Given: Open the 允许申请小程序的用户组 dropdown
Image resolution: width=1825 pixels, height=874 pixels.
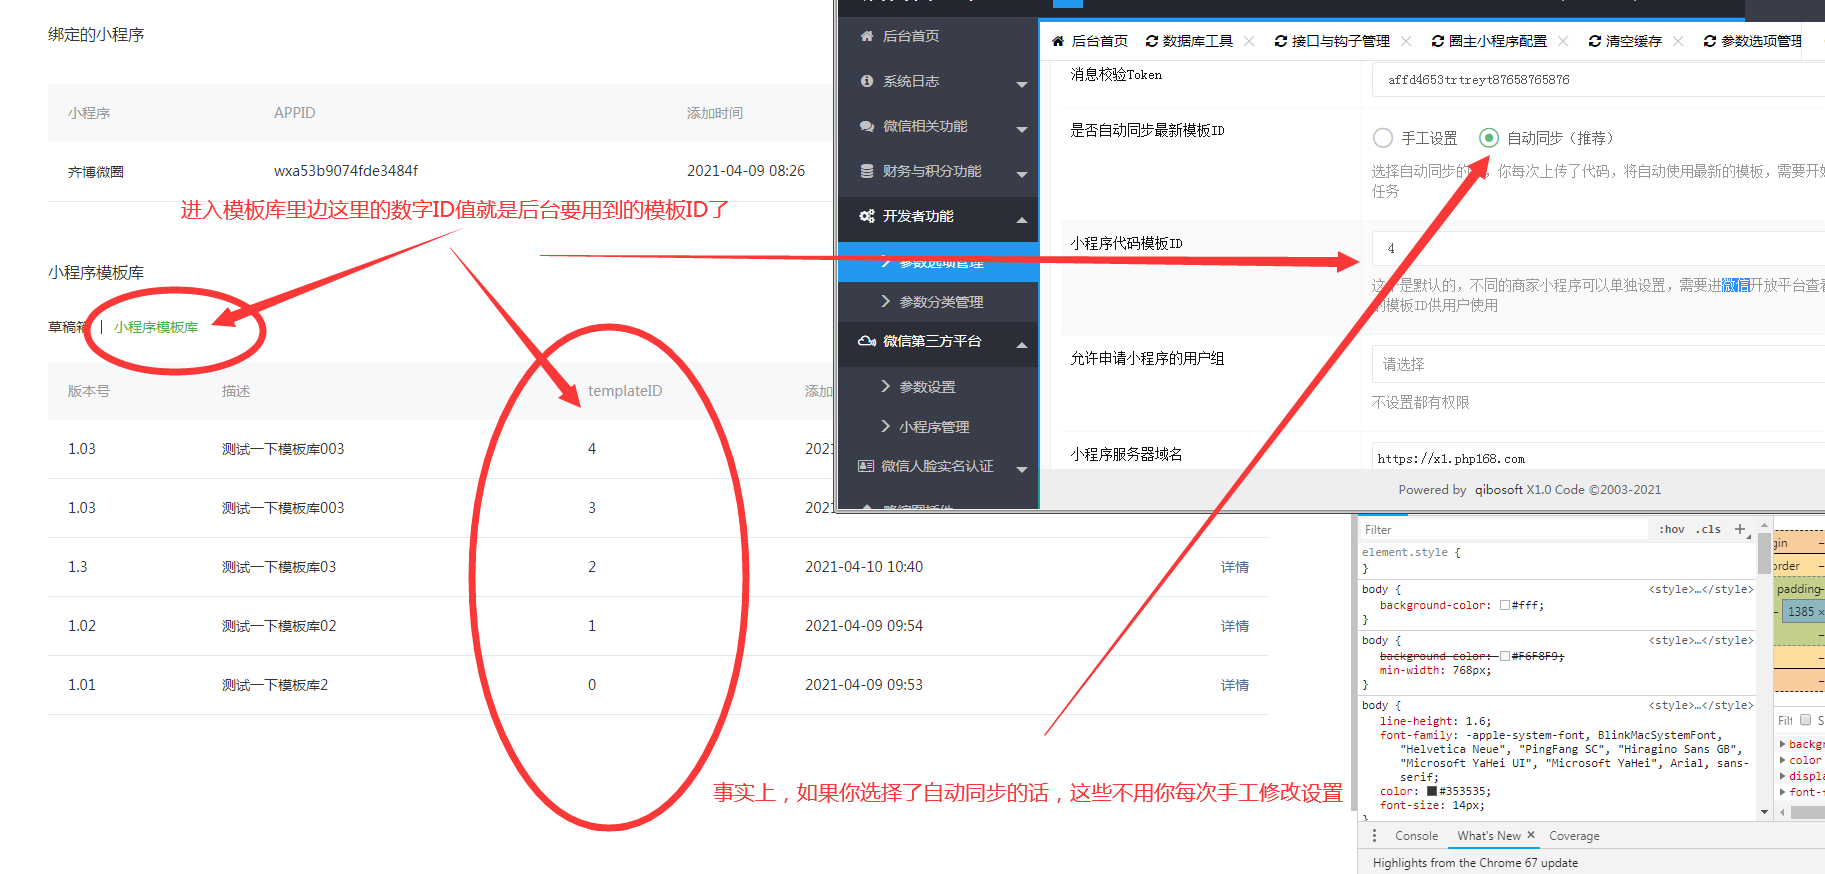Looking at the screenshot, I should point(1596,364).
